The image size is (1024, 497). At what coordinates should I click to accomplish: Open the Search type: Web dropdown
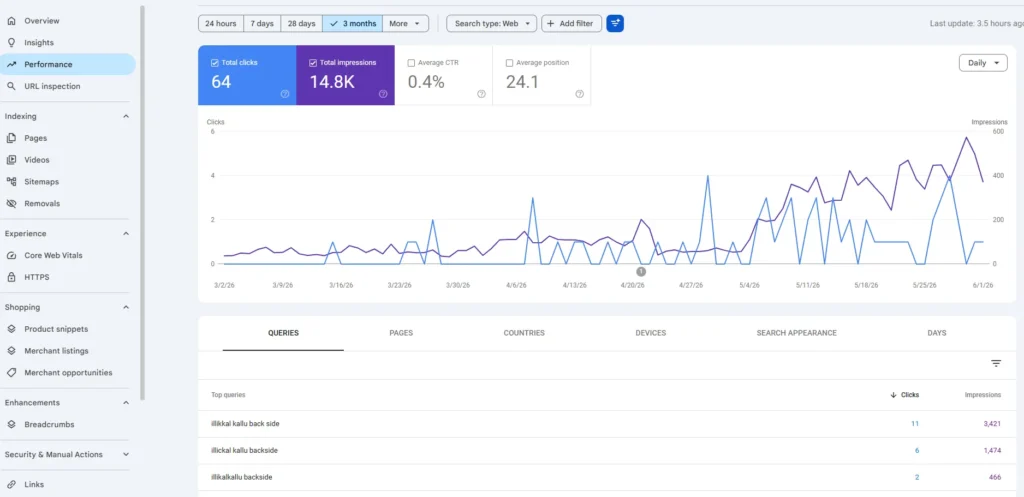(x=492, y=24)
